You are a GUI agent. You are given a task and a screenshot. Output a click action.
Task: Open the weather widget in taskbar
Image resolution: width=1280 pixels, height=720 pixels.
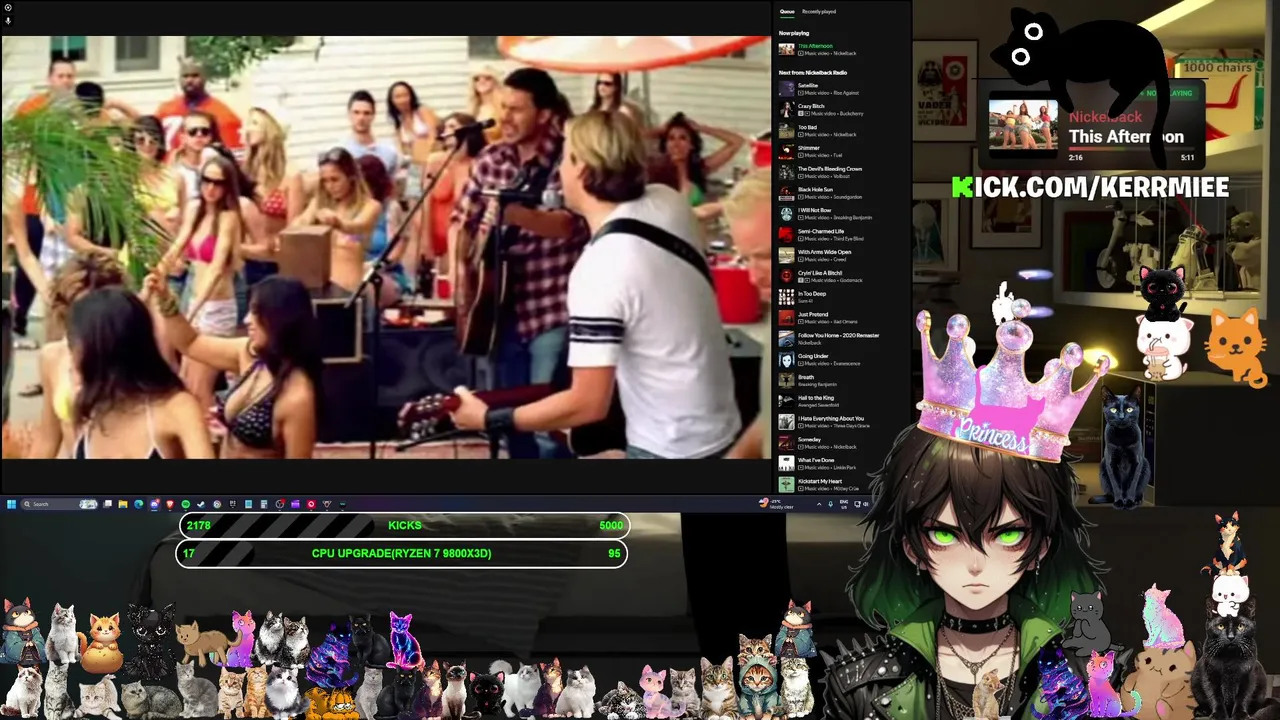coord(775,504)
